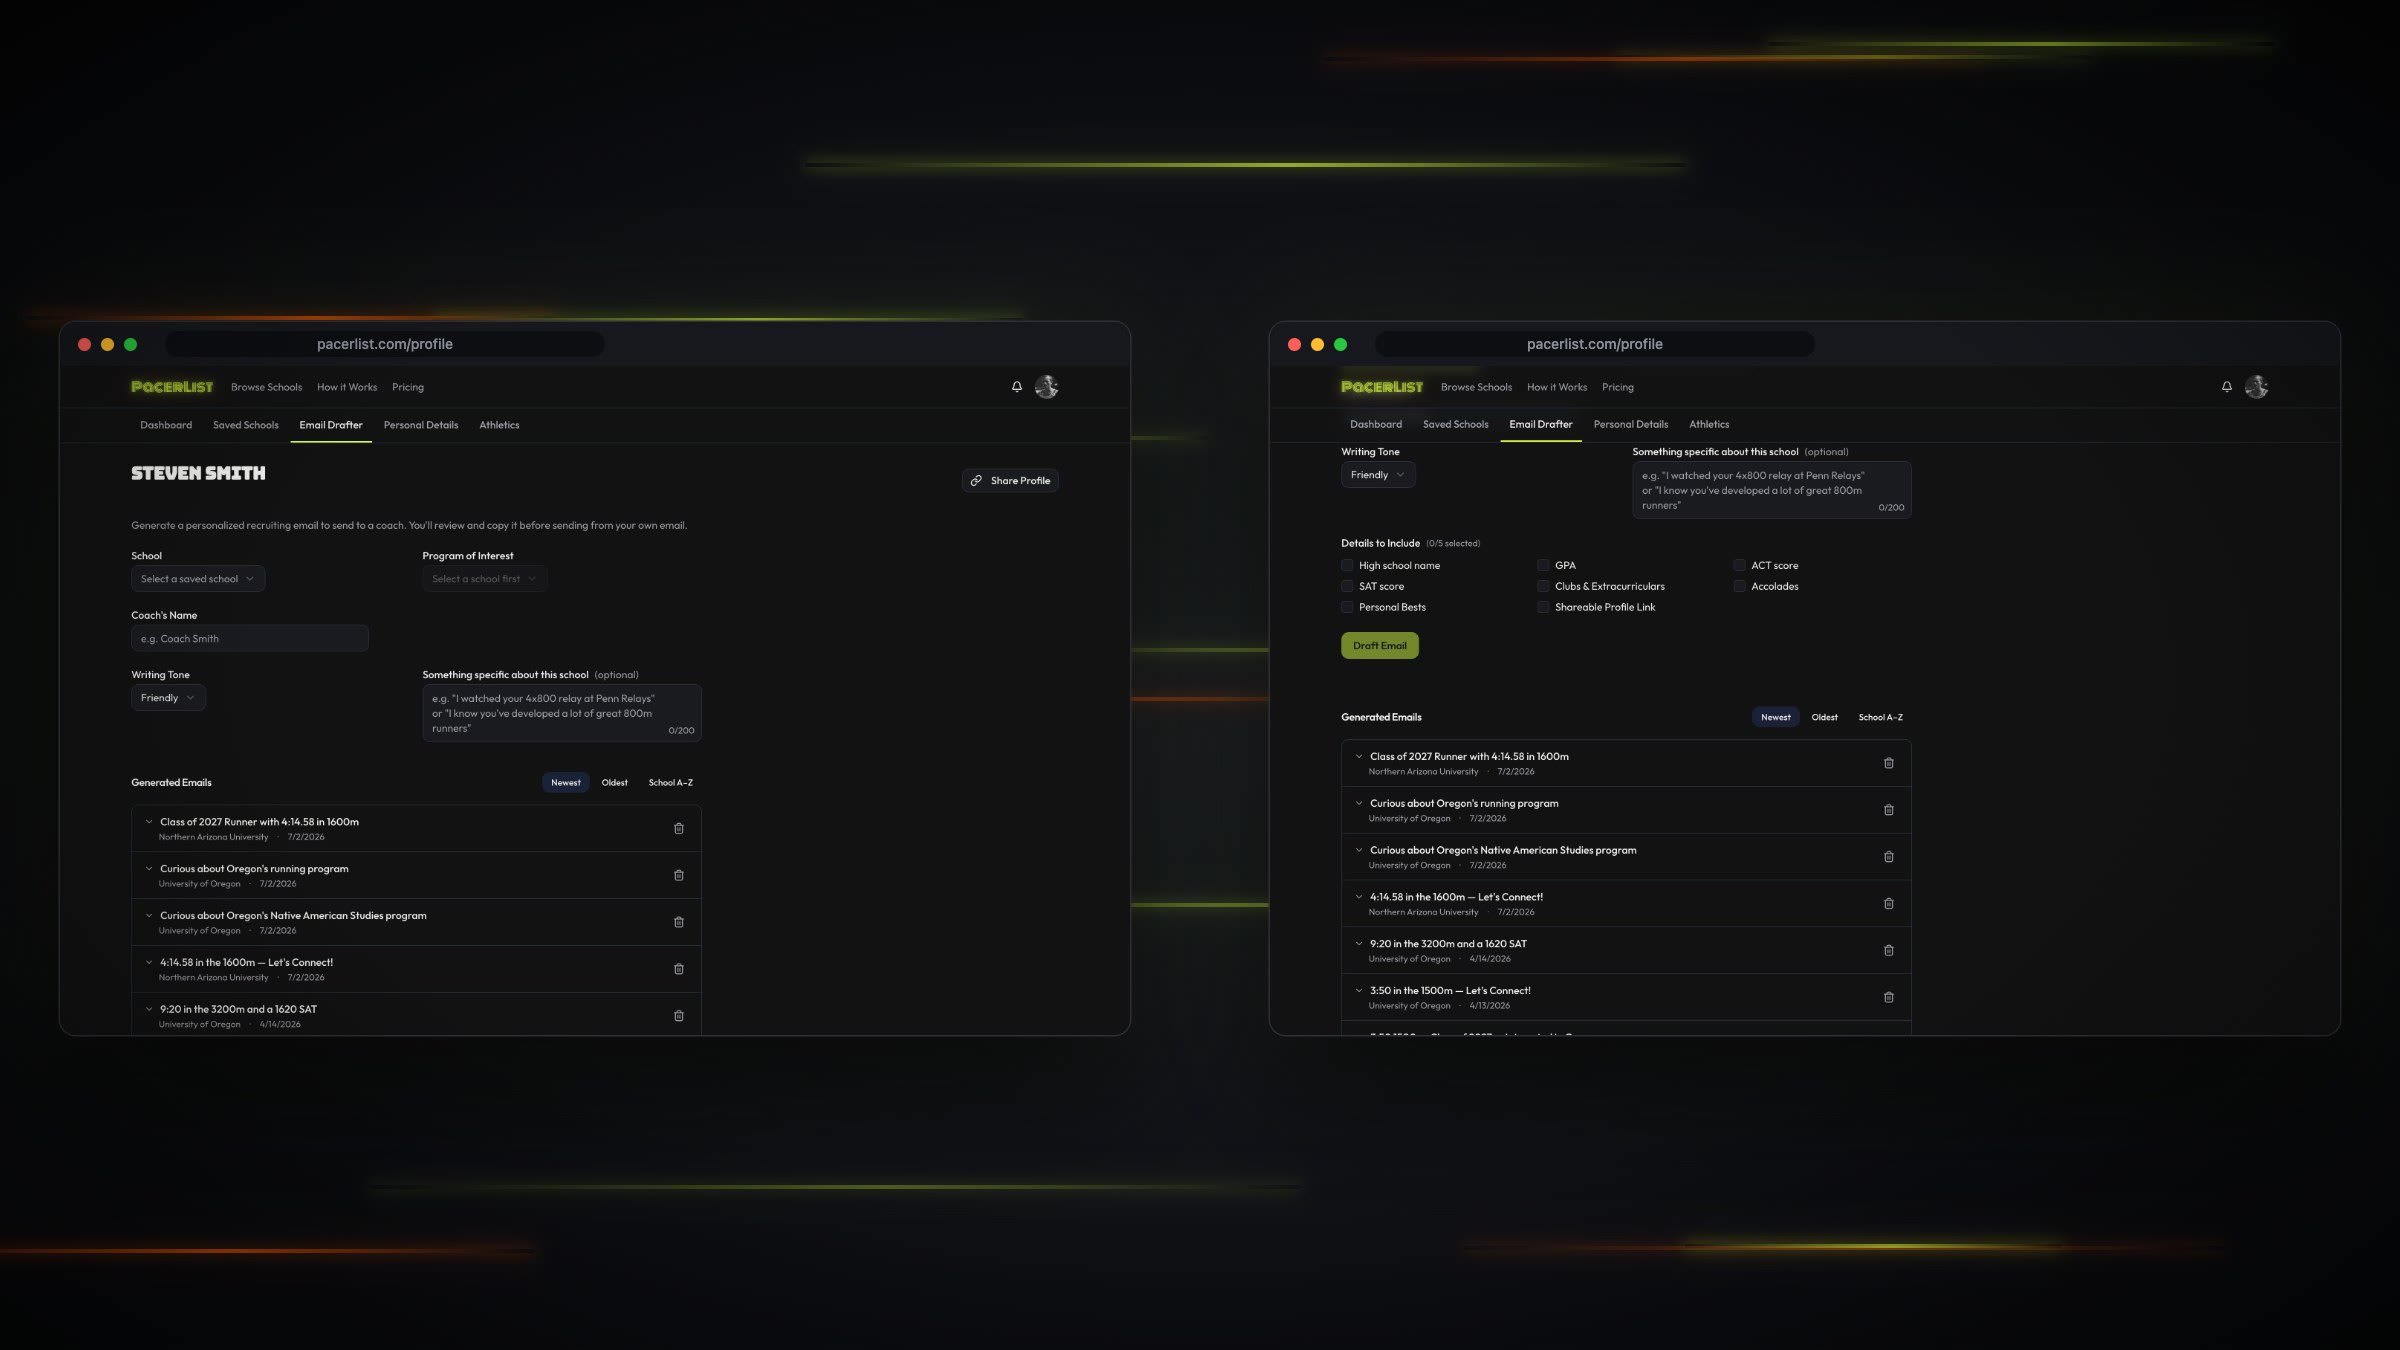Expand '9:20 in the 3200m' email in right window
The image size is (2400, 1350).
1359,944
